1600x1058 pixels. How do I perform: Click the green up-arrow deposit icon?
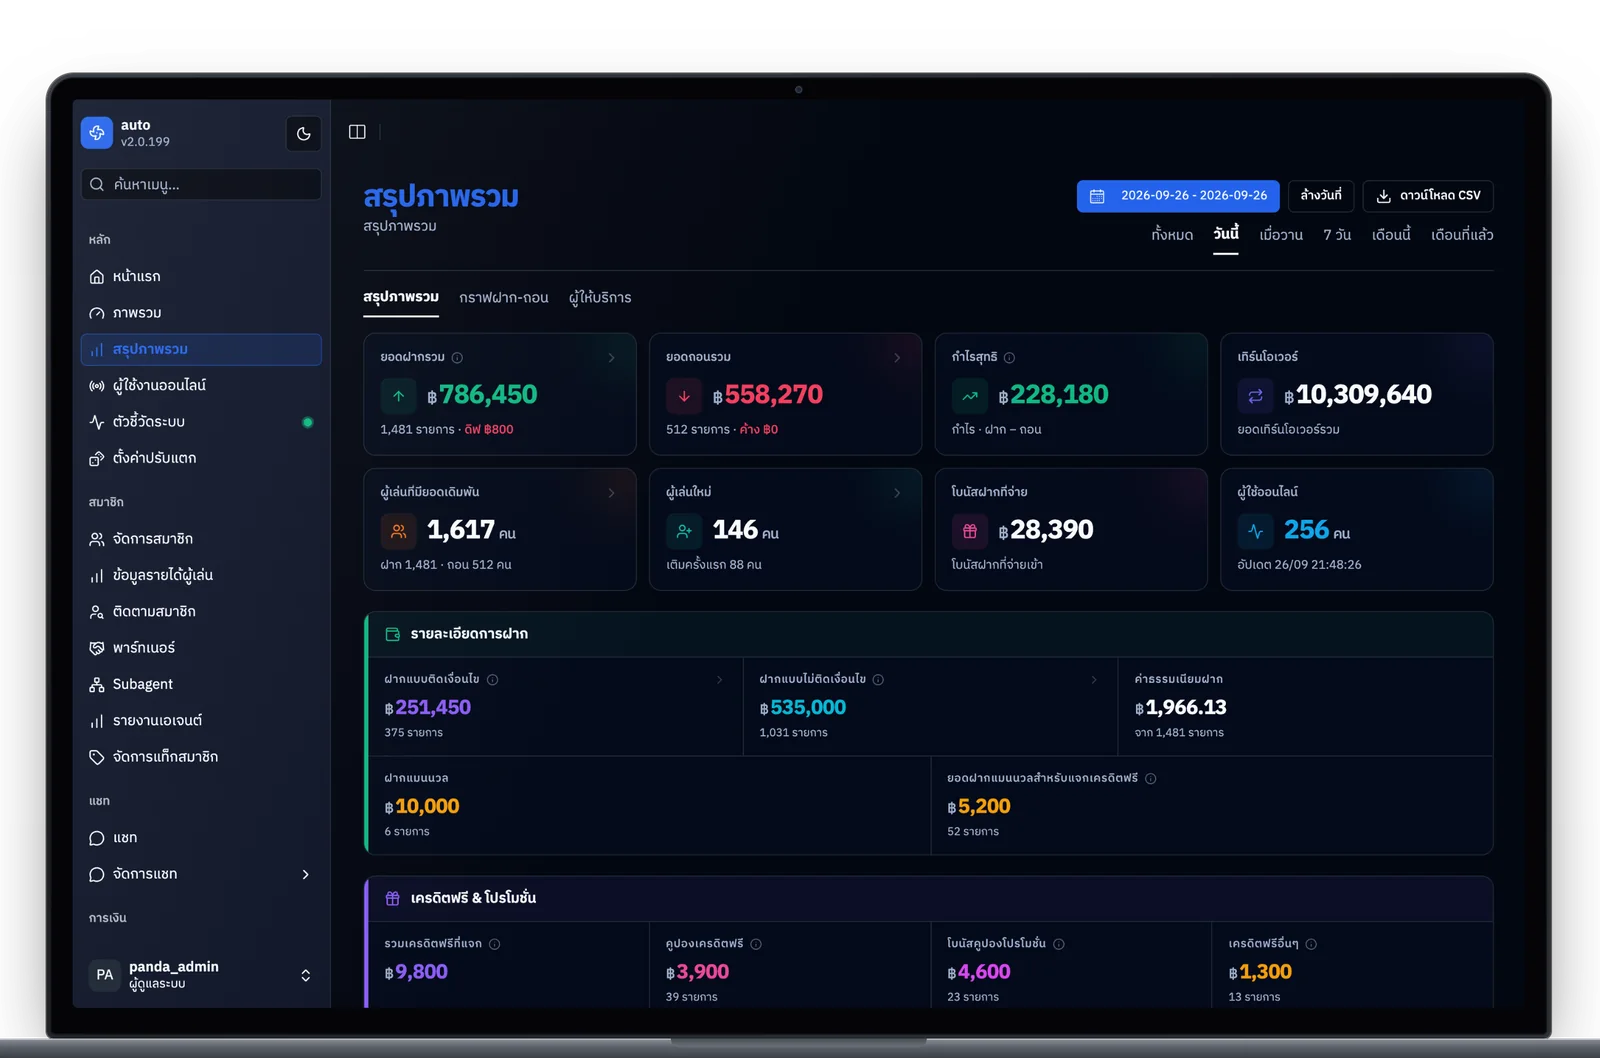398,396
